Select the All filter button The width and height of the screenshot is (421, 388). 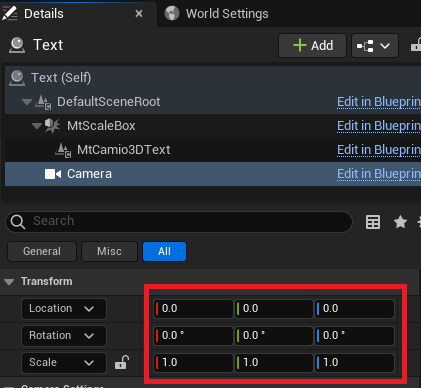click(x=164, y=251)
